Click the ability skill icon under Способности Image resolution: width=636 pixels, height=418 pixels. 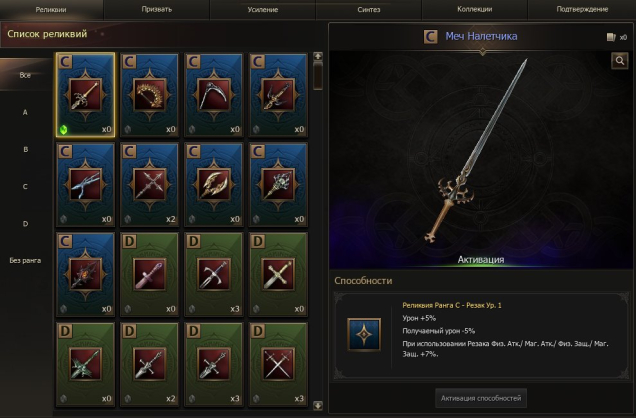tap(364, 334)
